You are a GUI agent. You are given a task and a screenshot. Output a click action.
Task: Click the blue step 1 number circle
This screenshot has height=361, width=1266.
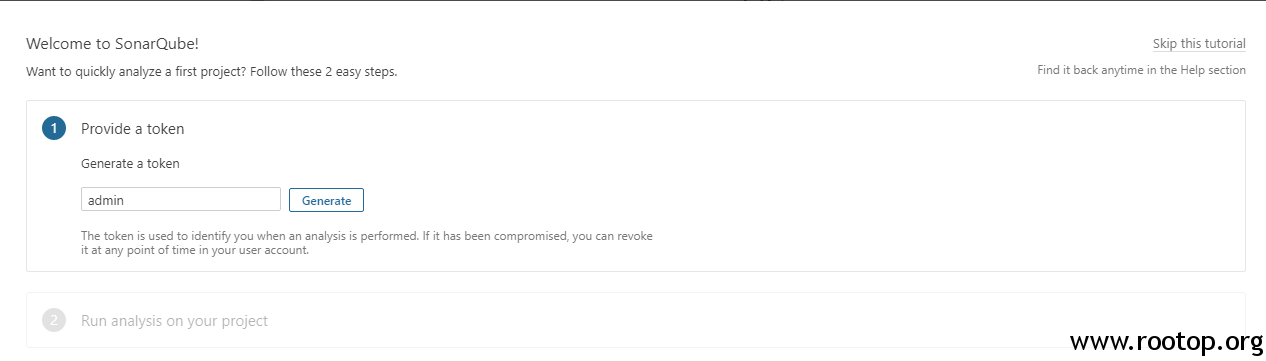(x=54, y=128)
